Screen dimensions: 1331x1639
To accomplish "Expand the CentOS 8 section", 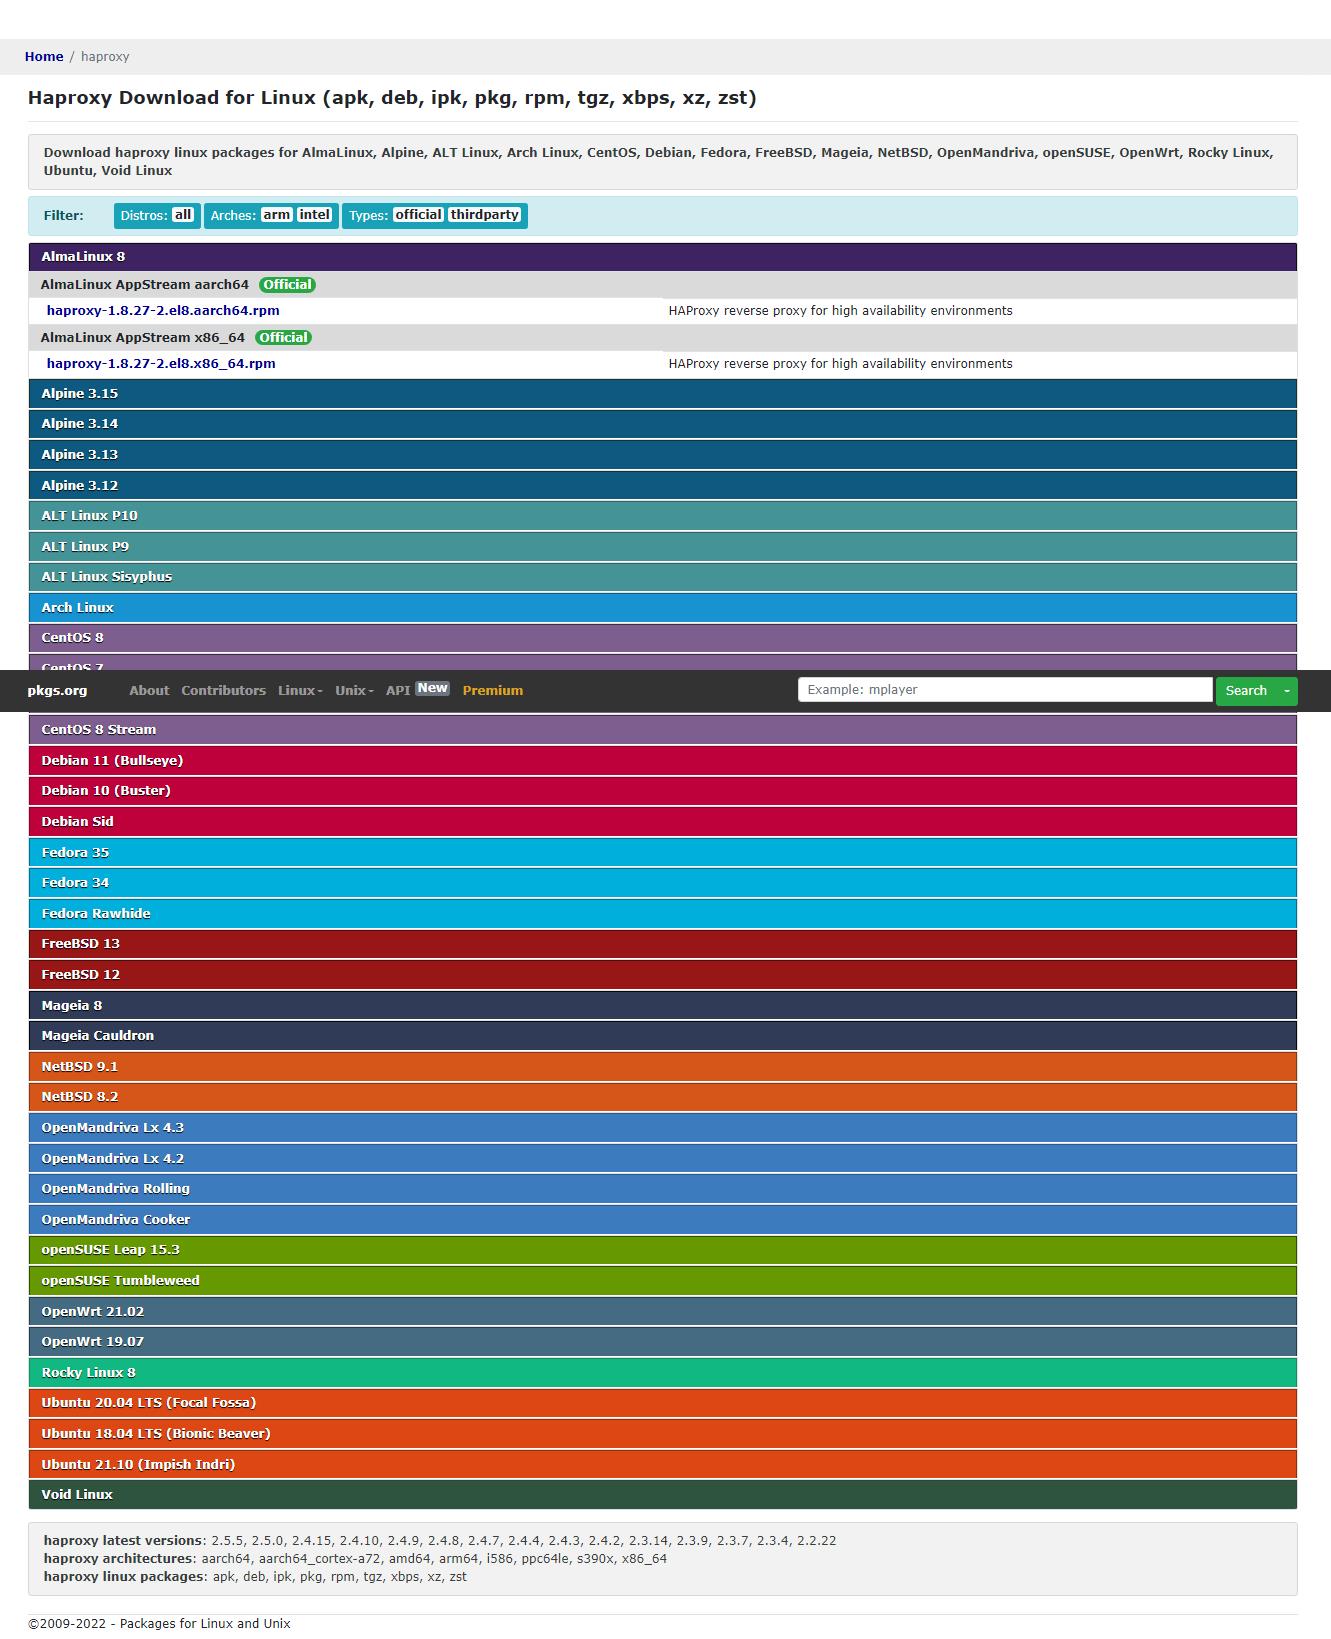I will 663,638.
